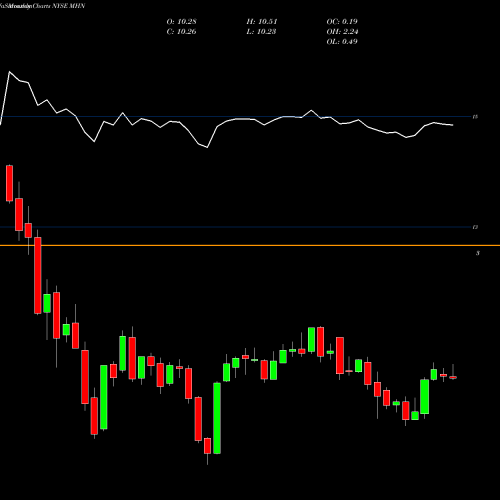500x500 pixels.
Task: Click the axis label '5' below the orange line
Action: click(x=478, y=253)
